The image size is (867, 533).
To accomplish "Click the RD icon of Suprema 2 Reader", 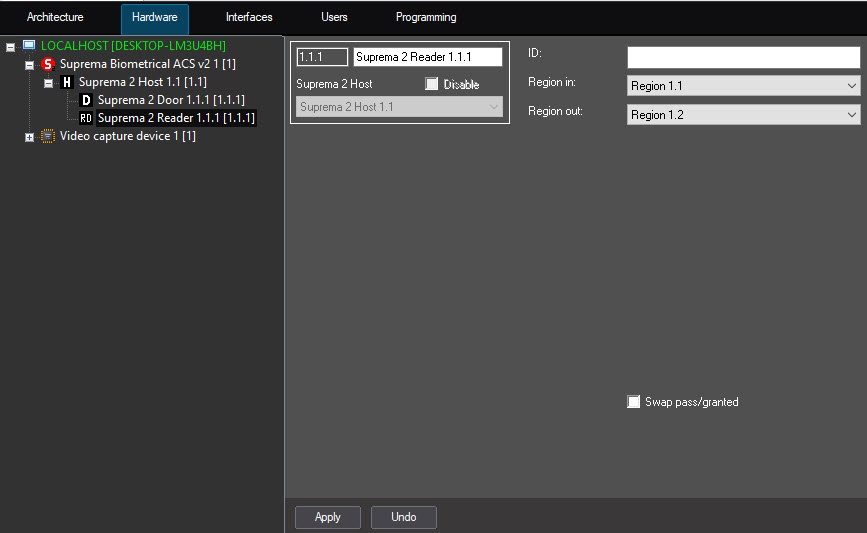I will click(86, 118).
